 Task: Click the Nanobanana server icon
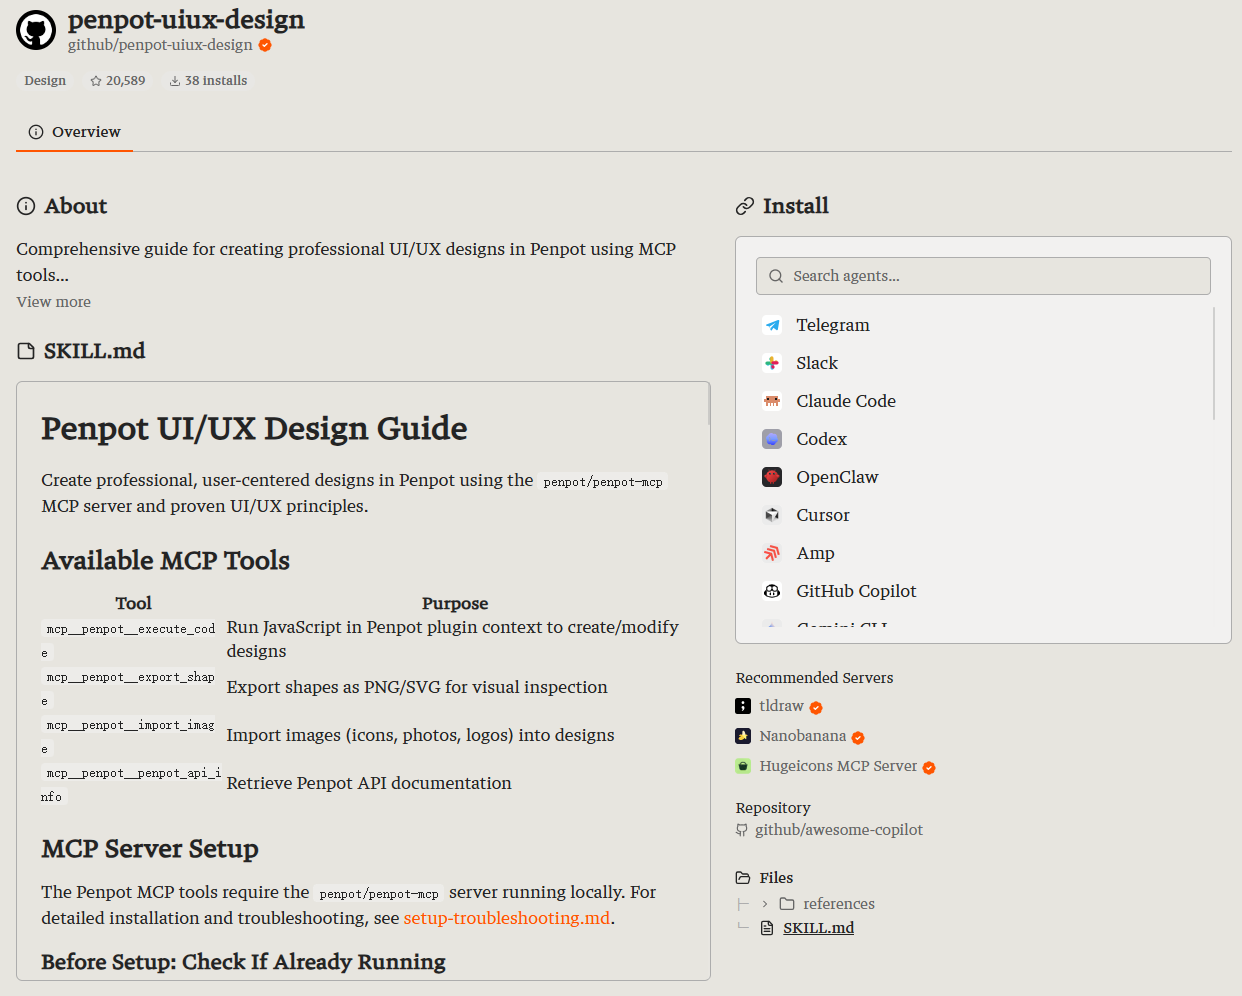click(743, 736)
